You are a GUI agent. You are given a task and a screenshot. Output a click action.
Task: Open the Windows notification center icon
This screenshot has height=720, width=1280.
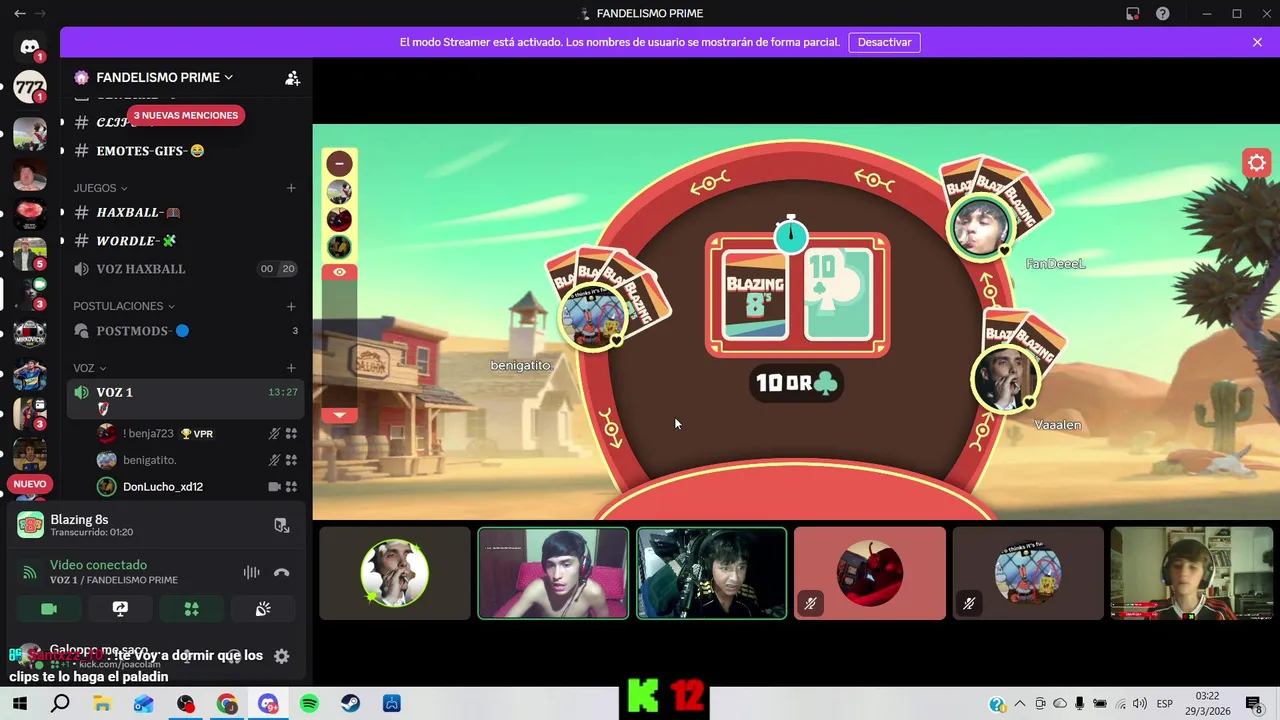pos(1254,704)
